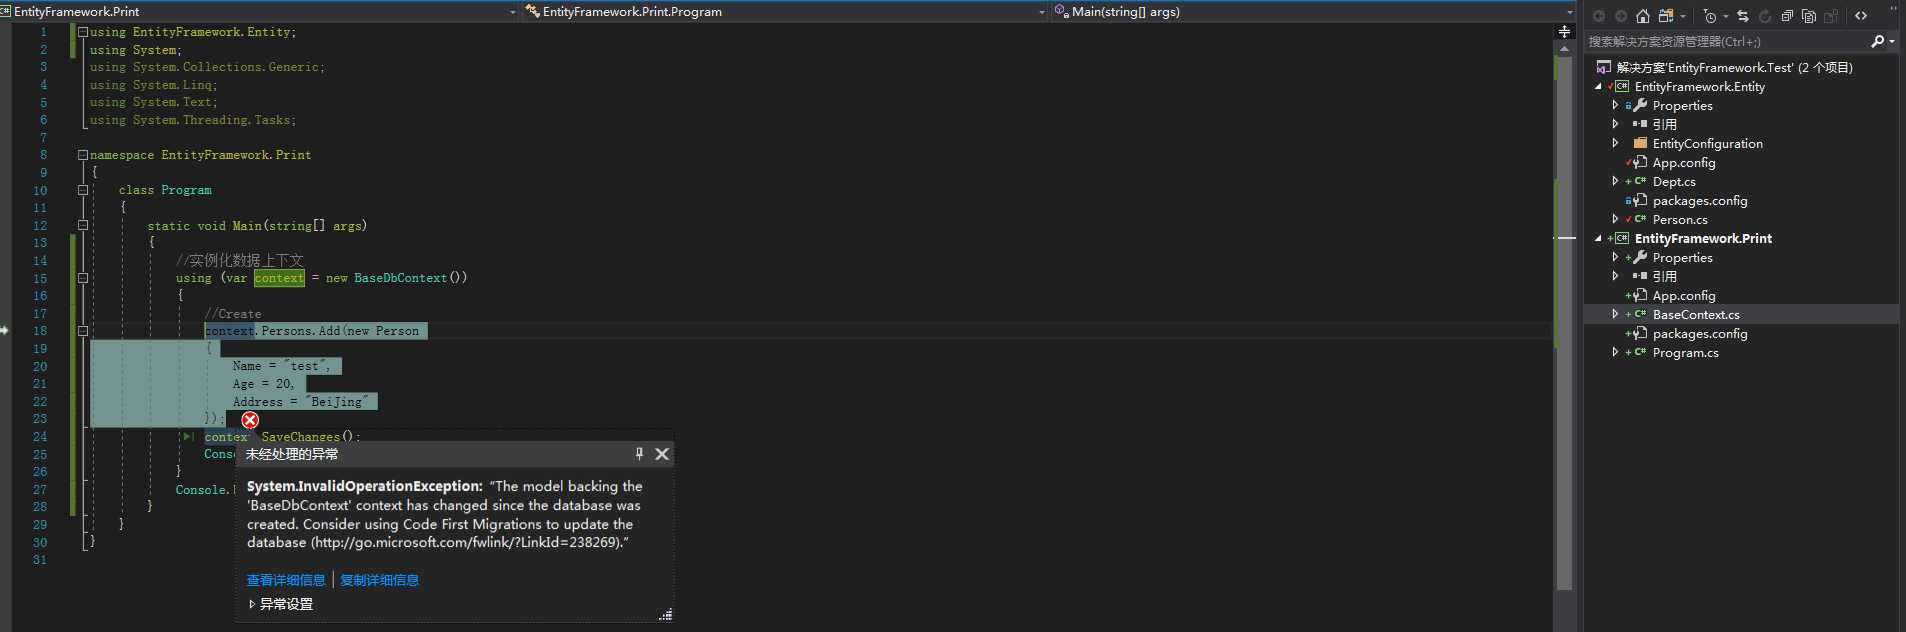Select Program.cs in Solution Explorer

pyautogui.click(x=1686, y=352)
